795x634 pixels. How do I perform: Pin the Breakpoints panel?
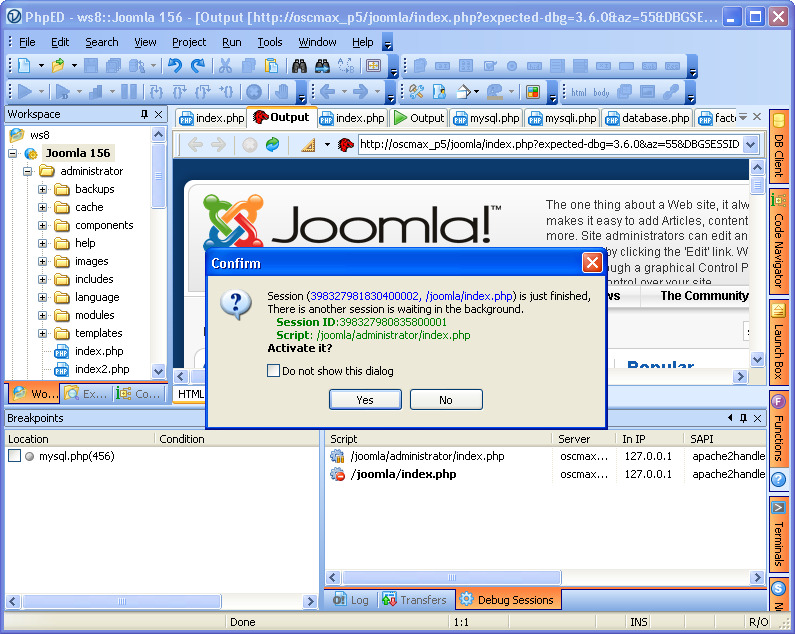coord(743,418)
